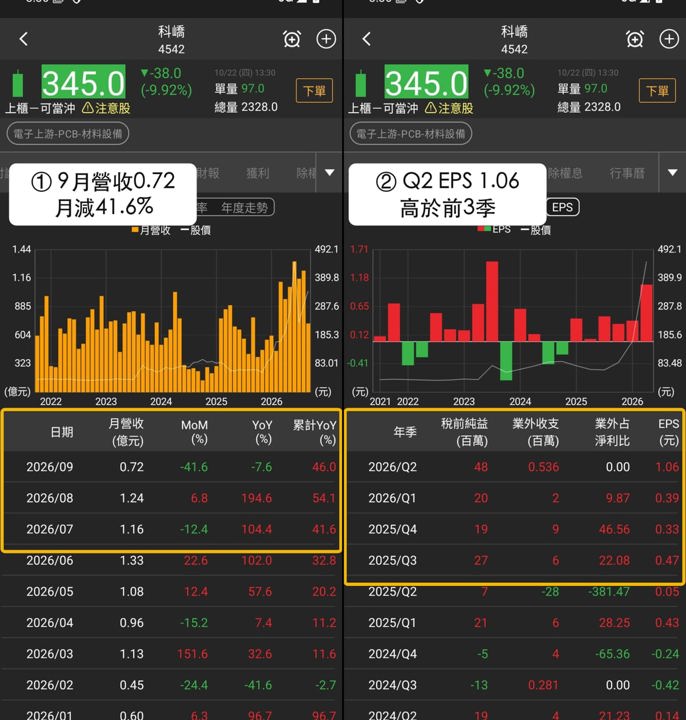Set price alert on left screen
The height and width of the screenshot is (720, 686).
[292, 39]
